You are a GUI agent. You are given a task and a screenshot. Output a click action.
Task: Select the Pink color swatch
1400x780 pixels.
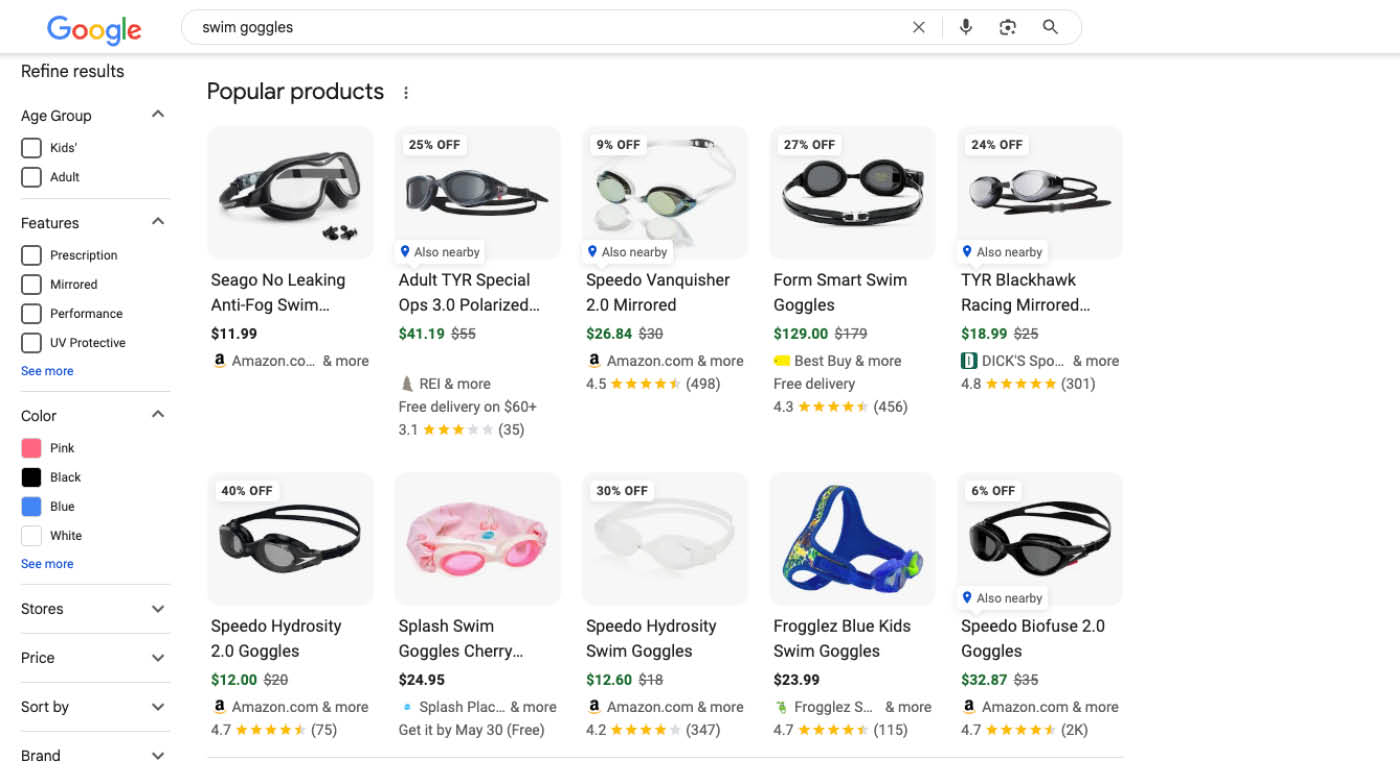[x=31, y=448]
